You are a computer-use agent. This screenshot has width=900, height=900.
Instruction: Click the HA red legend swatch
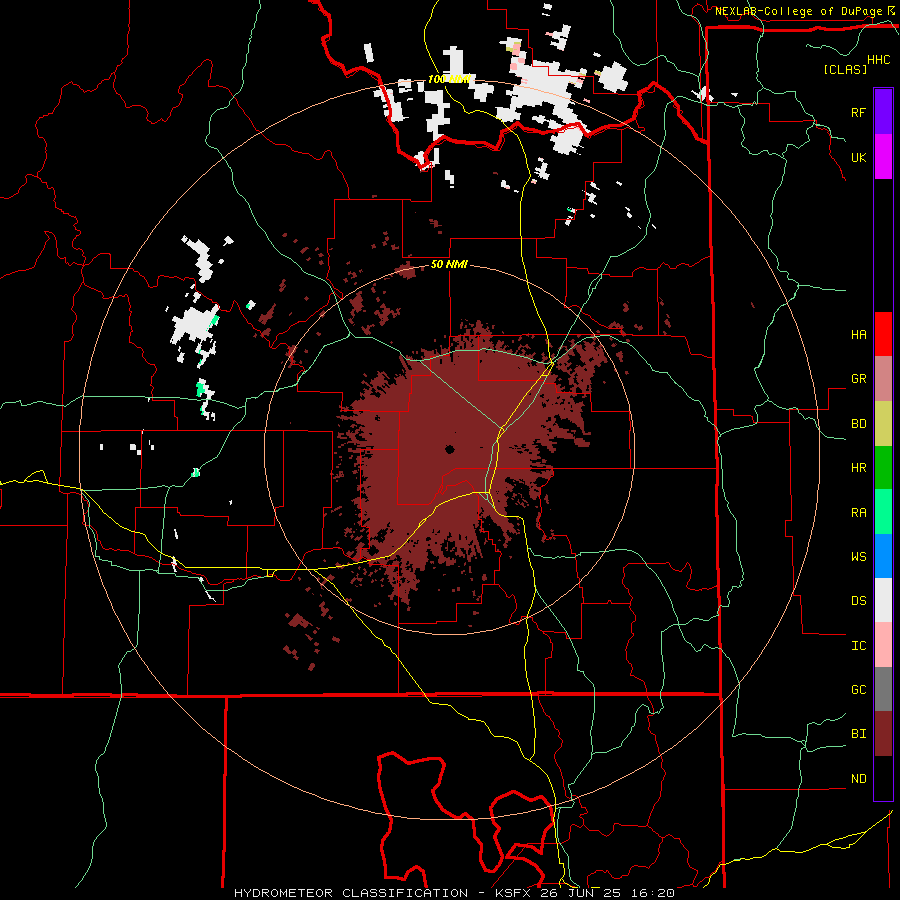click(x=883, y=334)
